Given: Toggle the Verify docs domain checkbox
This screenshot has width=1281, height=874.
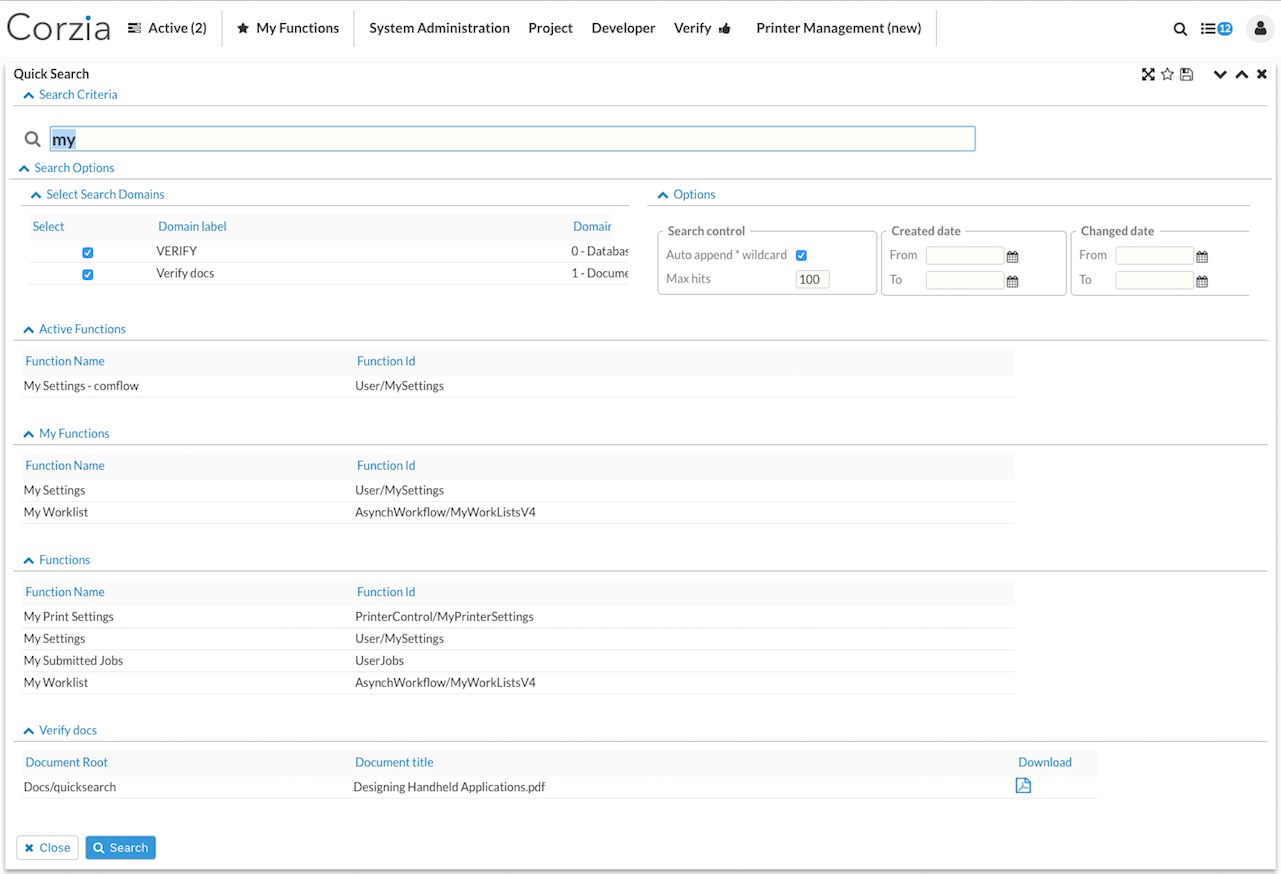Looking at the screenshot, I should (x=88, y=274).
